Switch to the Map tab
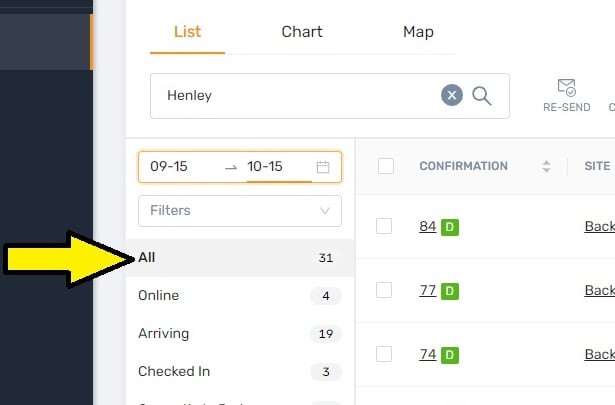The image size is (615, 405). 418,32
